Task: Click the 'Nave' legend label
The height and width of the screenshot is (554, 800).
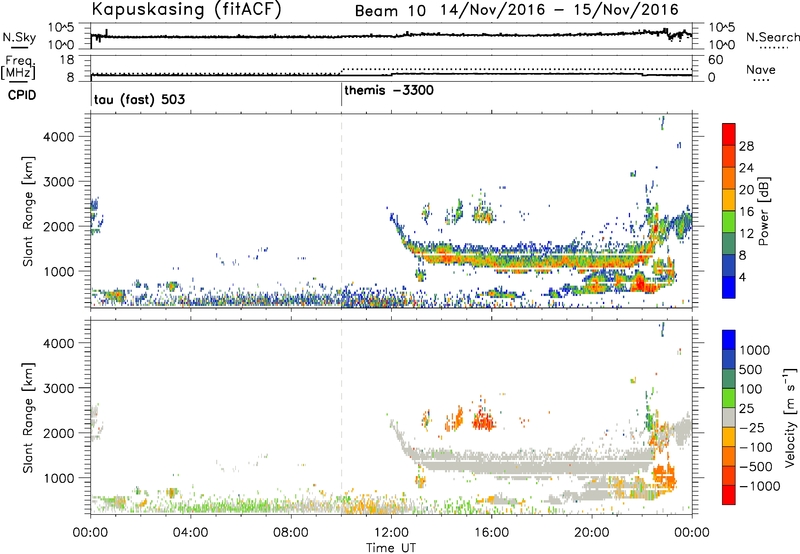Action: pyautogui.click(x=761, y=69)
